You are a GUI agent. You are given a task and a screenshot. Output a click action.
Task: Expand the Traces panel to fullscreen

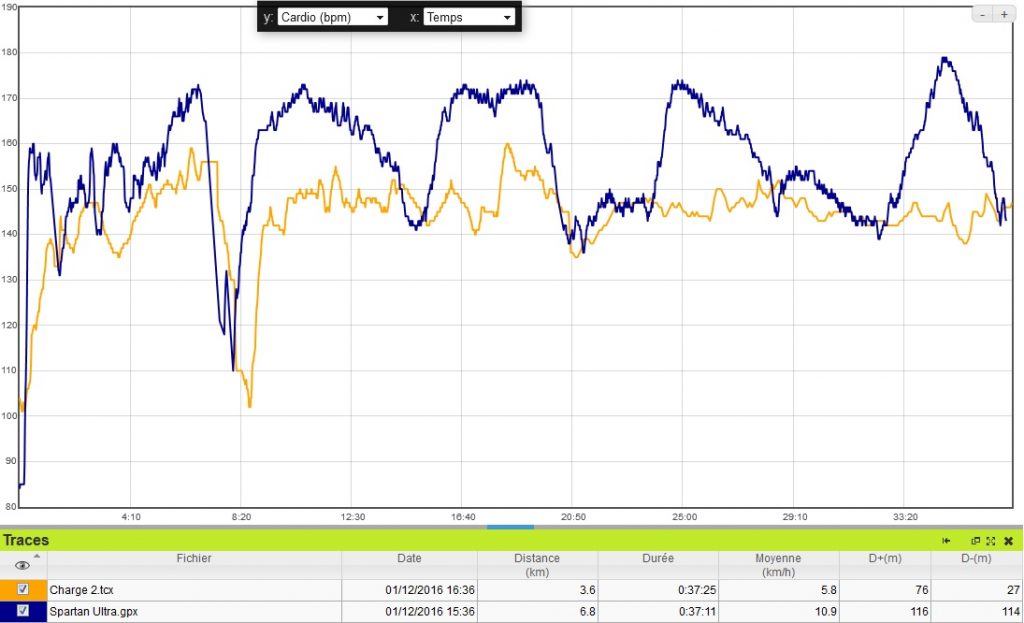(990, 540)
